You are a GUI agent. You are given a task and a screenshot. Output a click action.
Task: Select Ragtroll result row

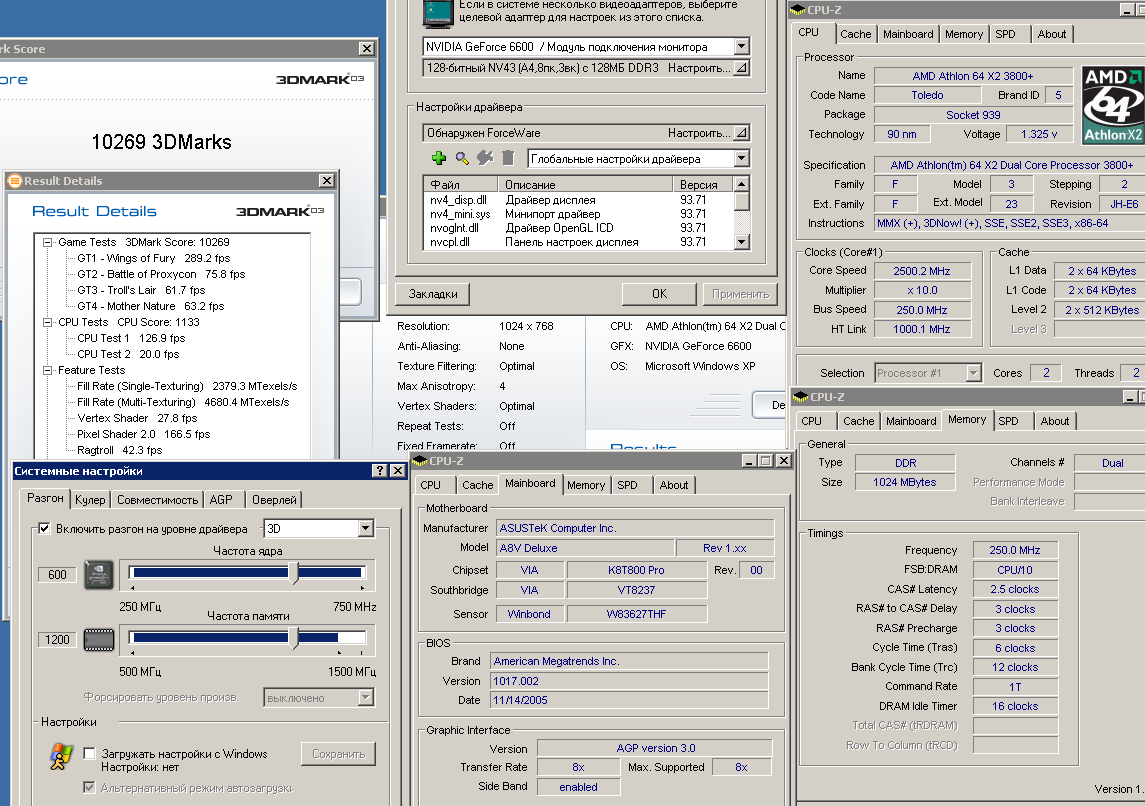(x=119, y=450)
